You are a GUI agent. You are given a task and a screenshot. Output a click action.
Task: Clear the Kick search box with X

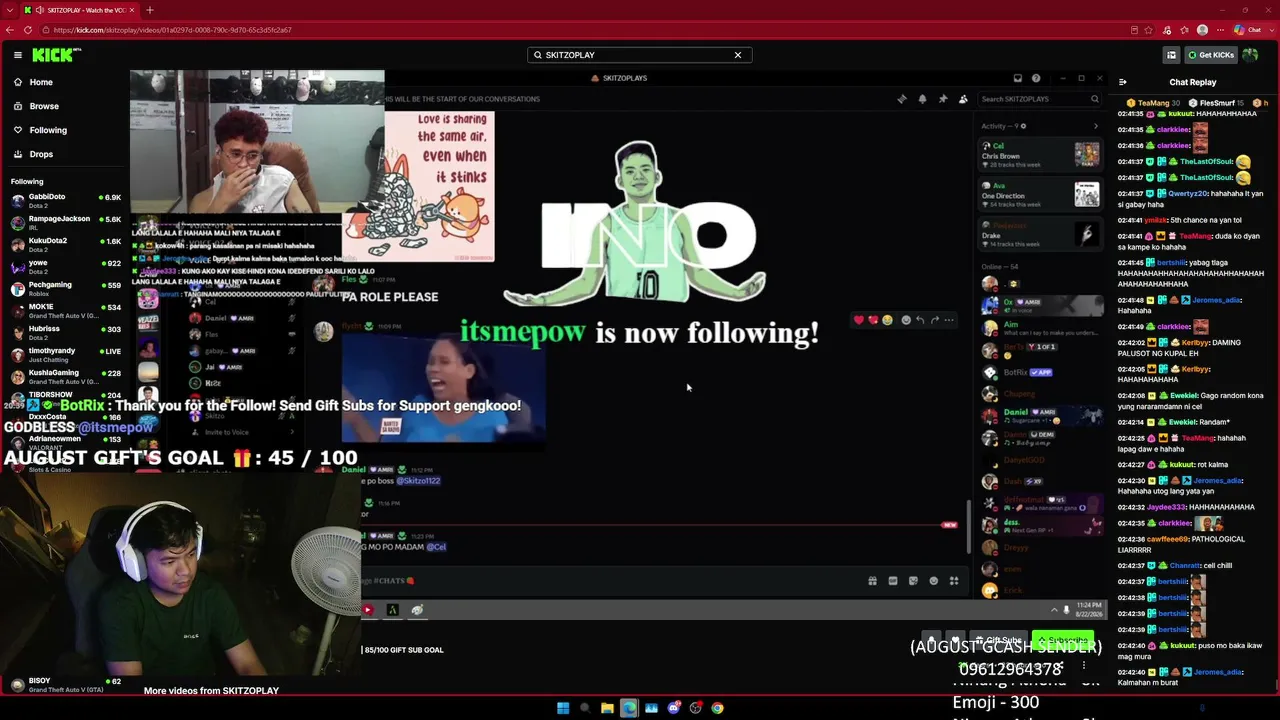738,55
